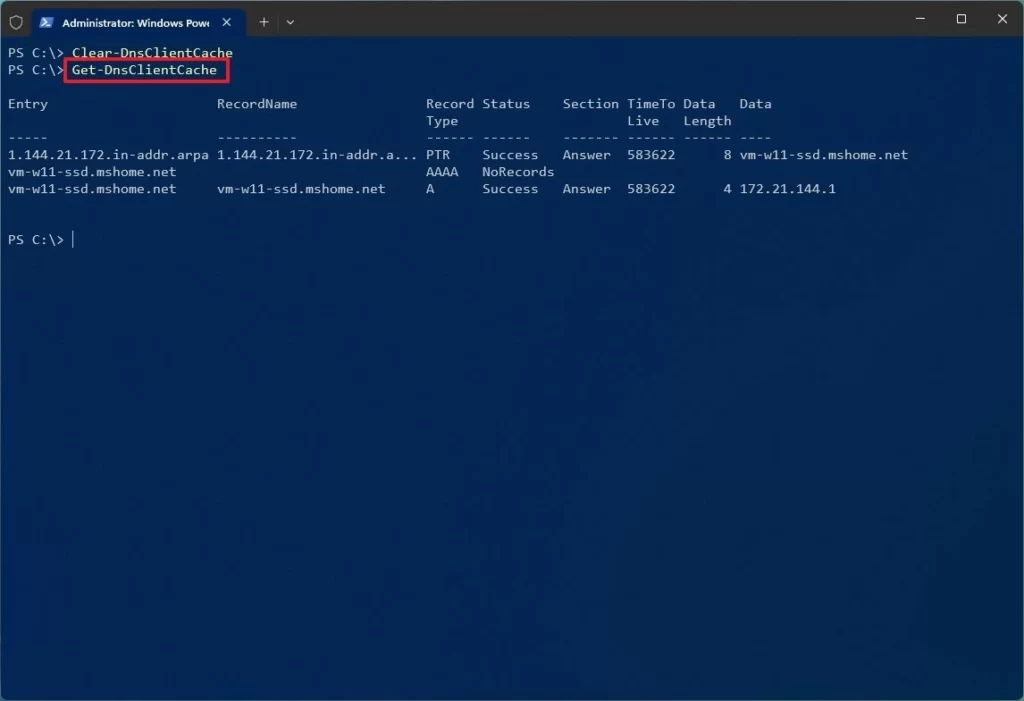Click Success status in PTR row
Image resolution: width=1024 pixels, height=701 pixels.
point(510,155)
